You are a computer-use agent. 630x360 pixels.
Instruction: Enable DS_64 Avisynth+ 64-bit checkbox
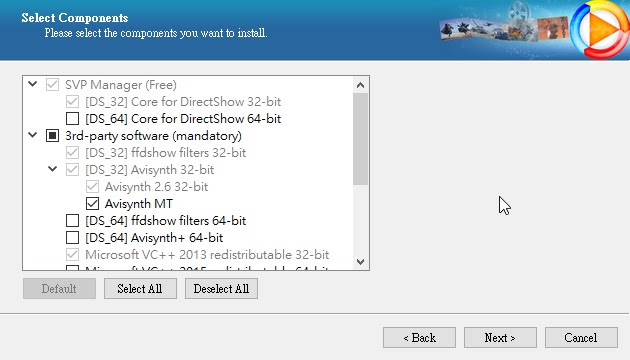click(x=72, y=237)
